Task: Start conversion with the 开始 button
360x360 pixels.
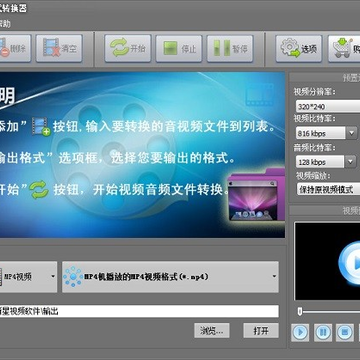Action: click(128, 48)
